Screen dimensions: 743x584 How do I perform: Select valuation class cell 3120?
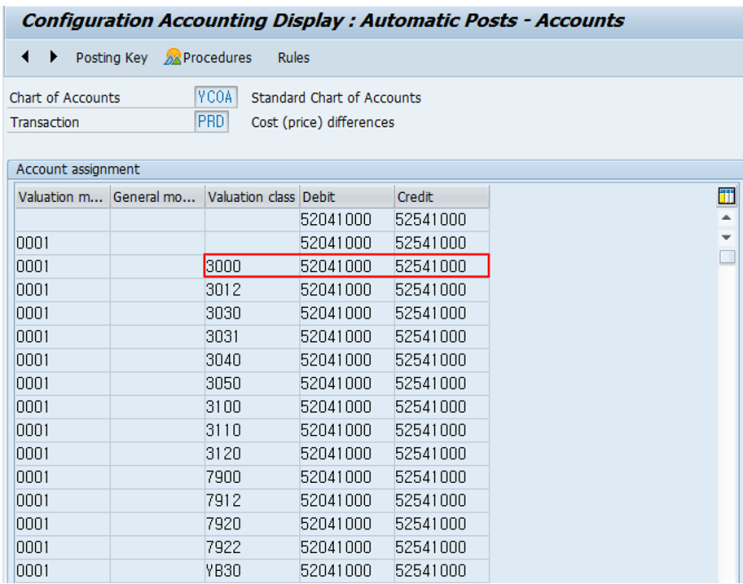pos(252,454)
